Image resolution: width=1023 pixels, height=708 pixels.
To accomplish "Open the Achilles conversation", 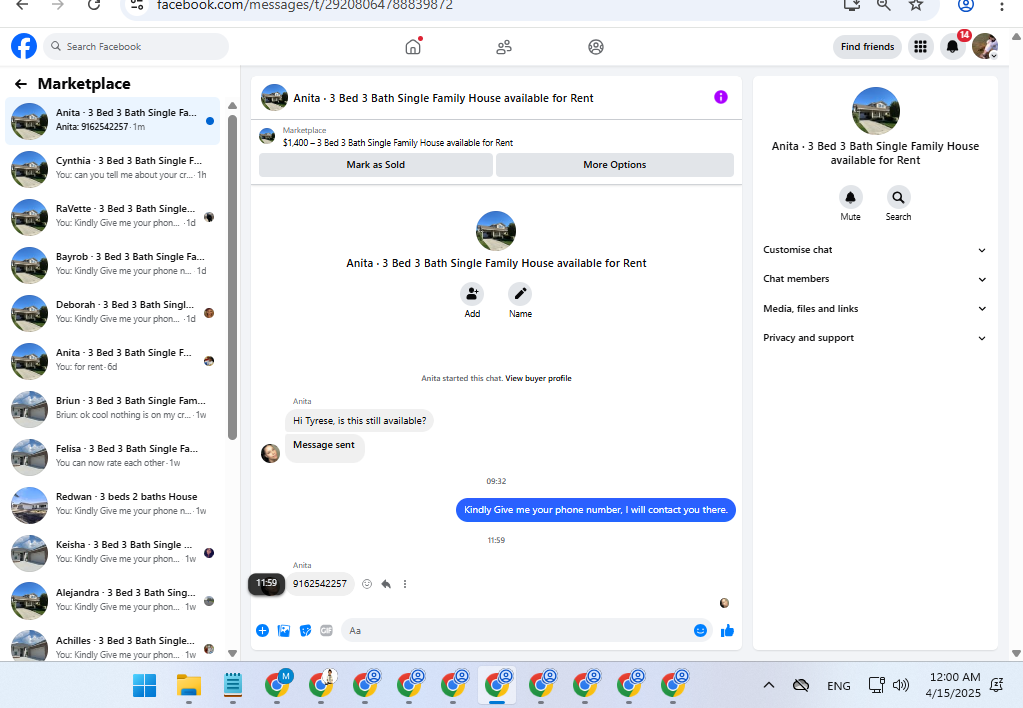I will [112, 646].
